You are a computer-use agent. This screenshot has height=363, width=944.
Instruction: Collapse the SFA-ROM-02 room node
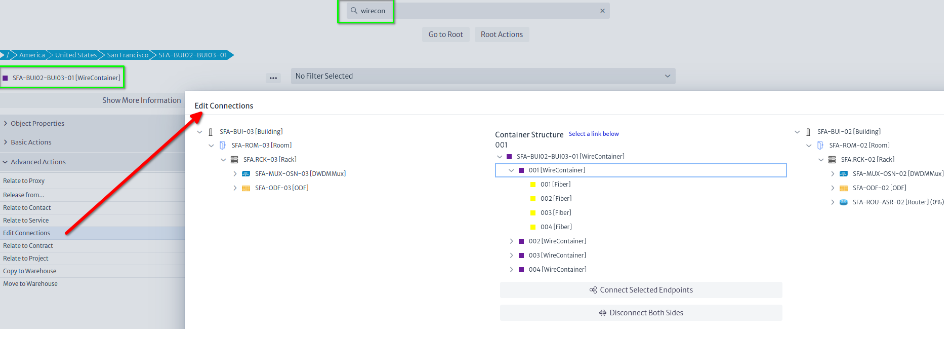click(809, 145)
